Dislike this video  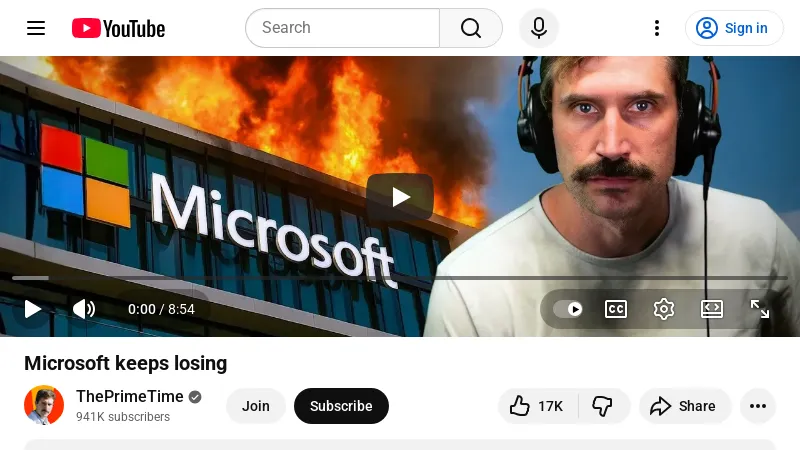tap(602, 406)
